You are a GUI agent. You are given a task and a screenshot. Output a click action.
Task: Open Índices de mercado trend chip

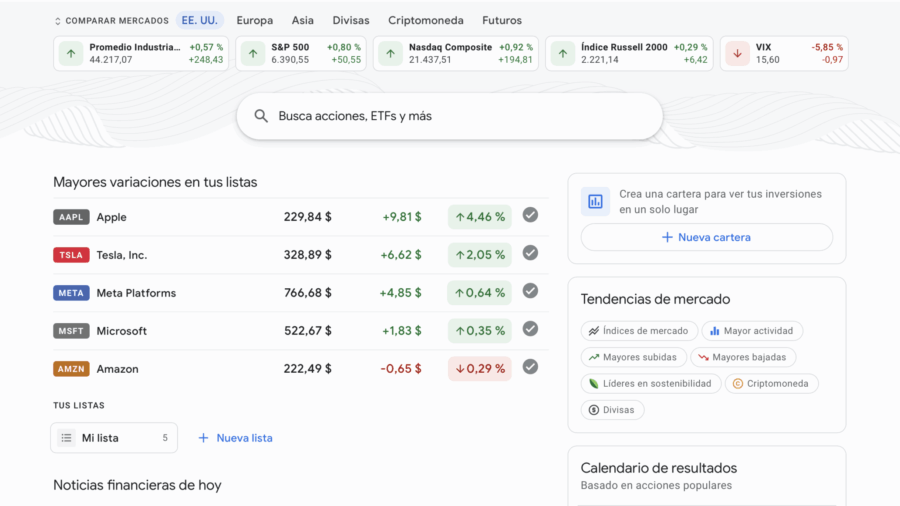639,330
